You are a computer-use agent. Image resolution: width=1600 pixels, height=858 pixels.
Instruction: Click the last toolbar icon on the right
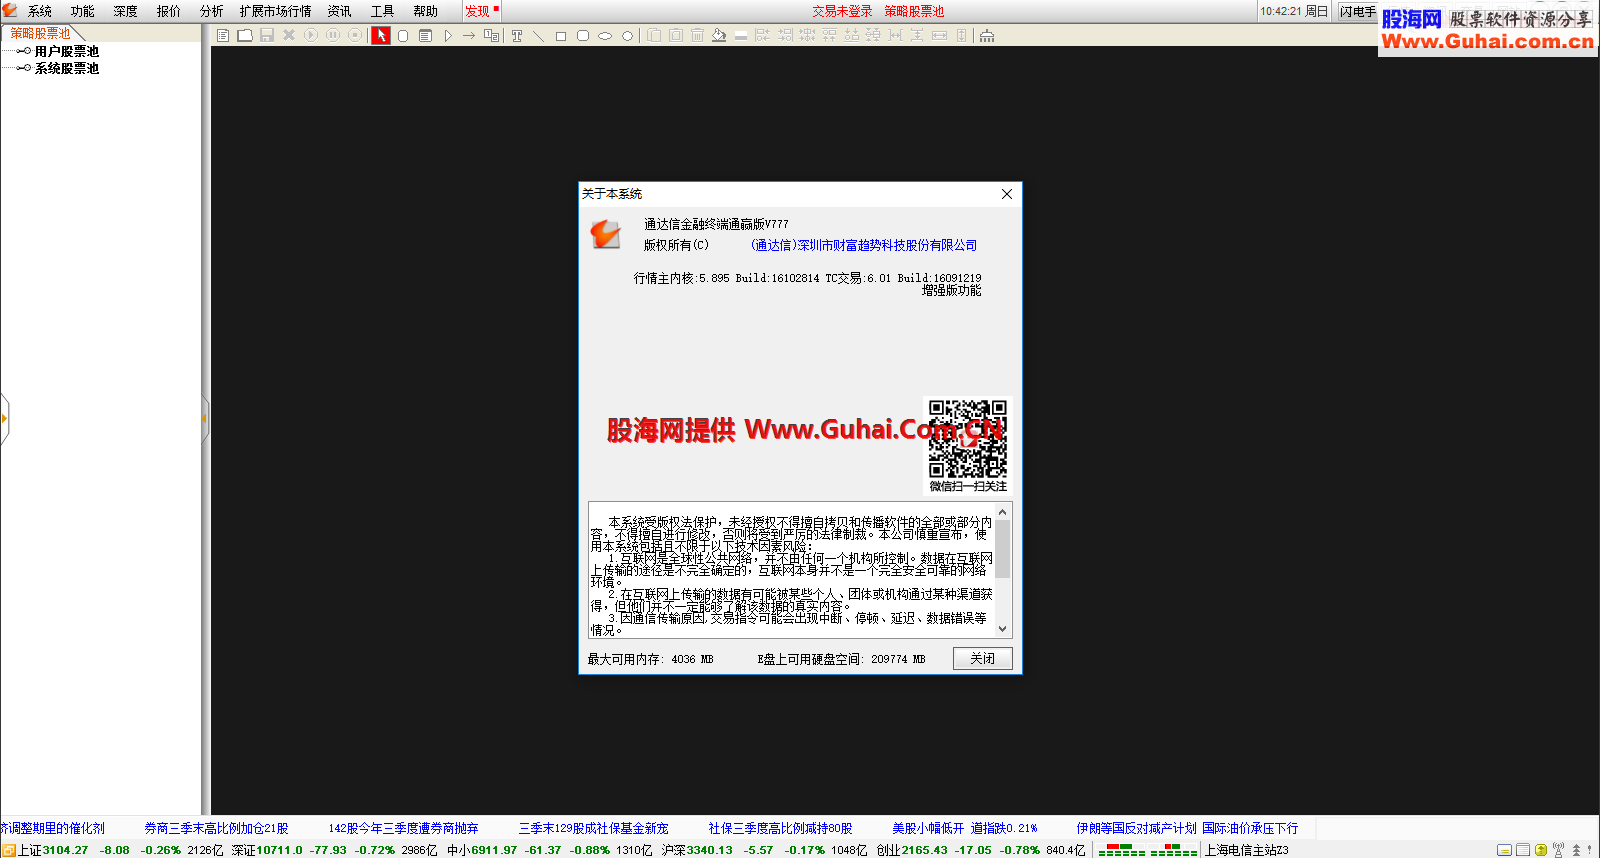coord(987,35)
